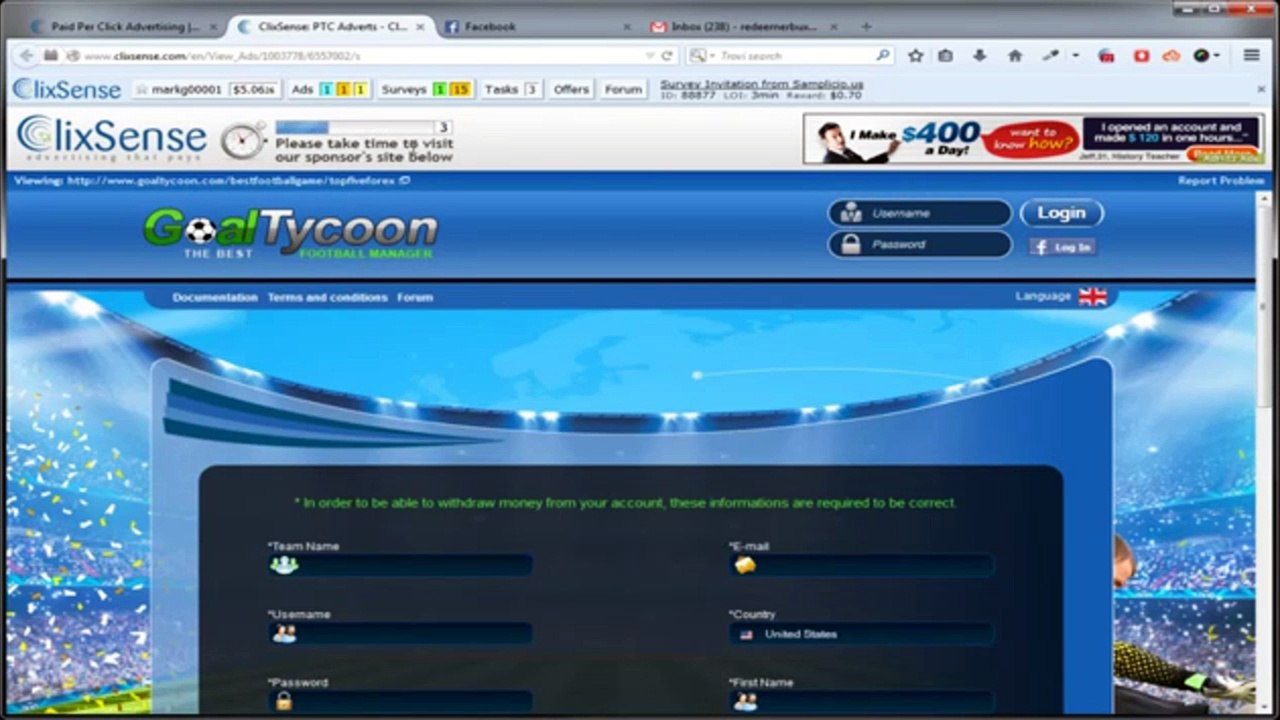Close the ClixSense toolbar with the X

click(1261, 89)
